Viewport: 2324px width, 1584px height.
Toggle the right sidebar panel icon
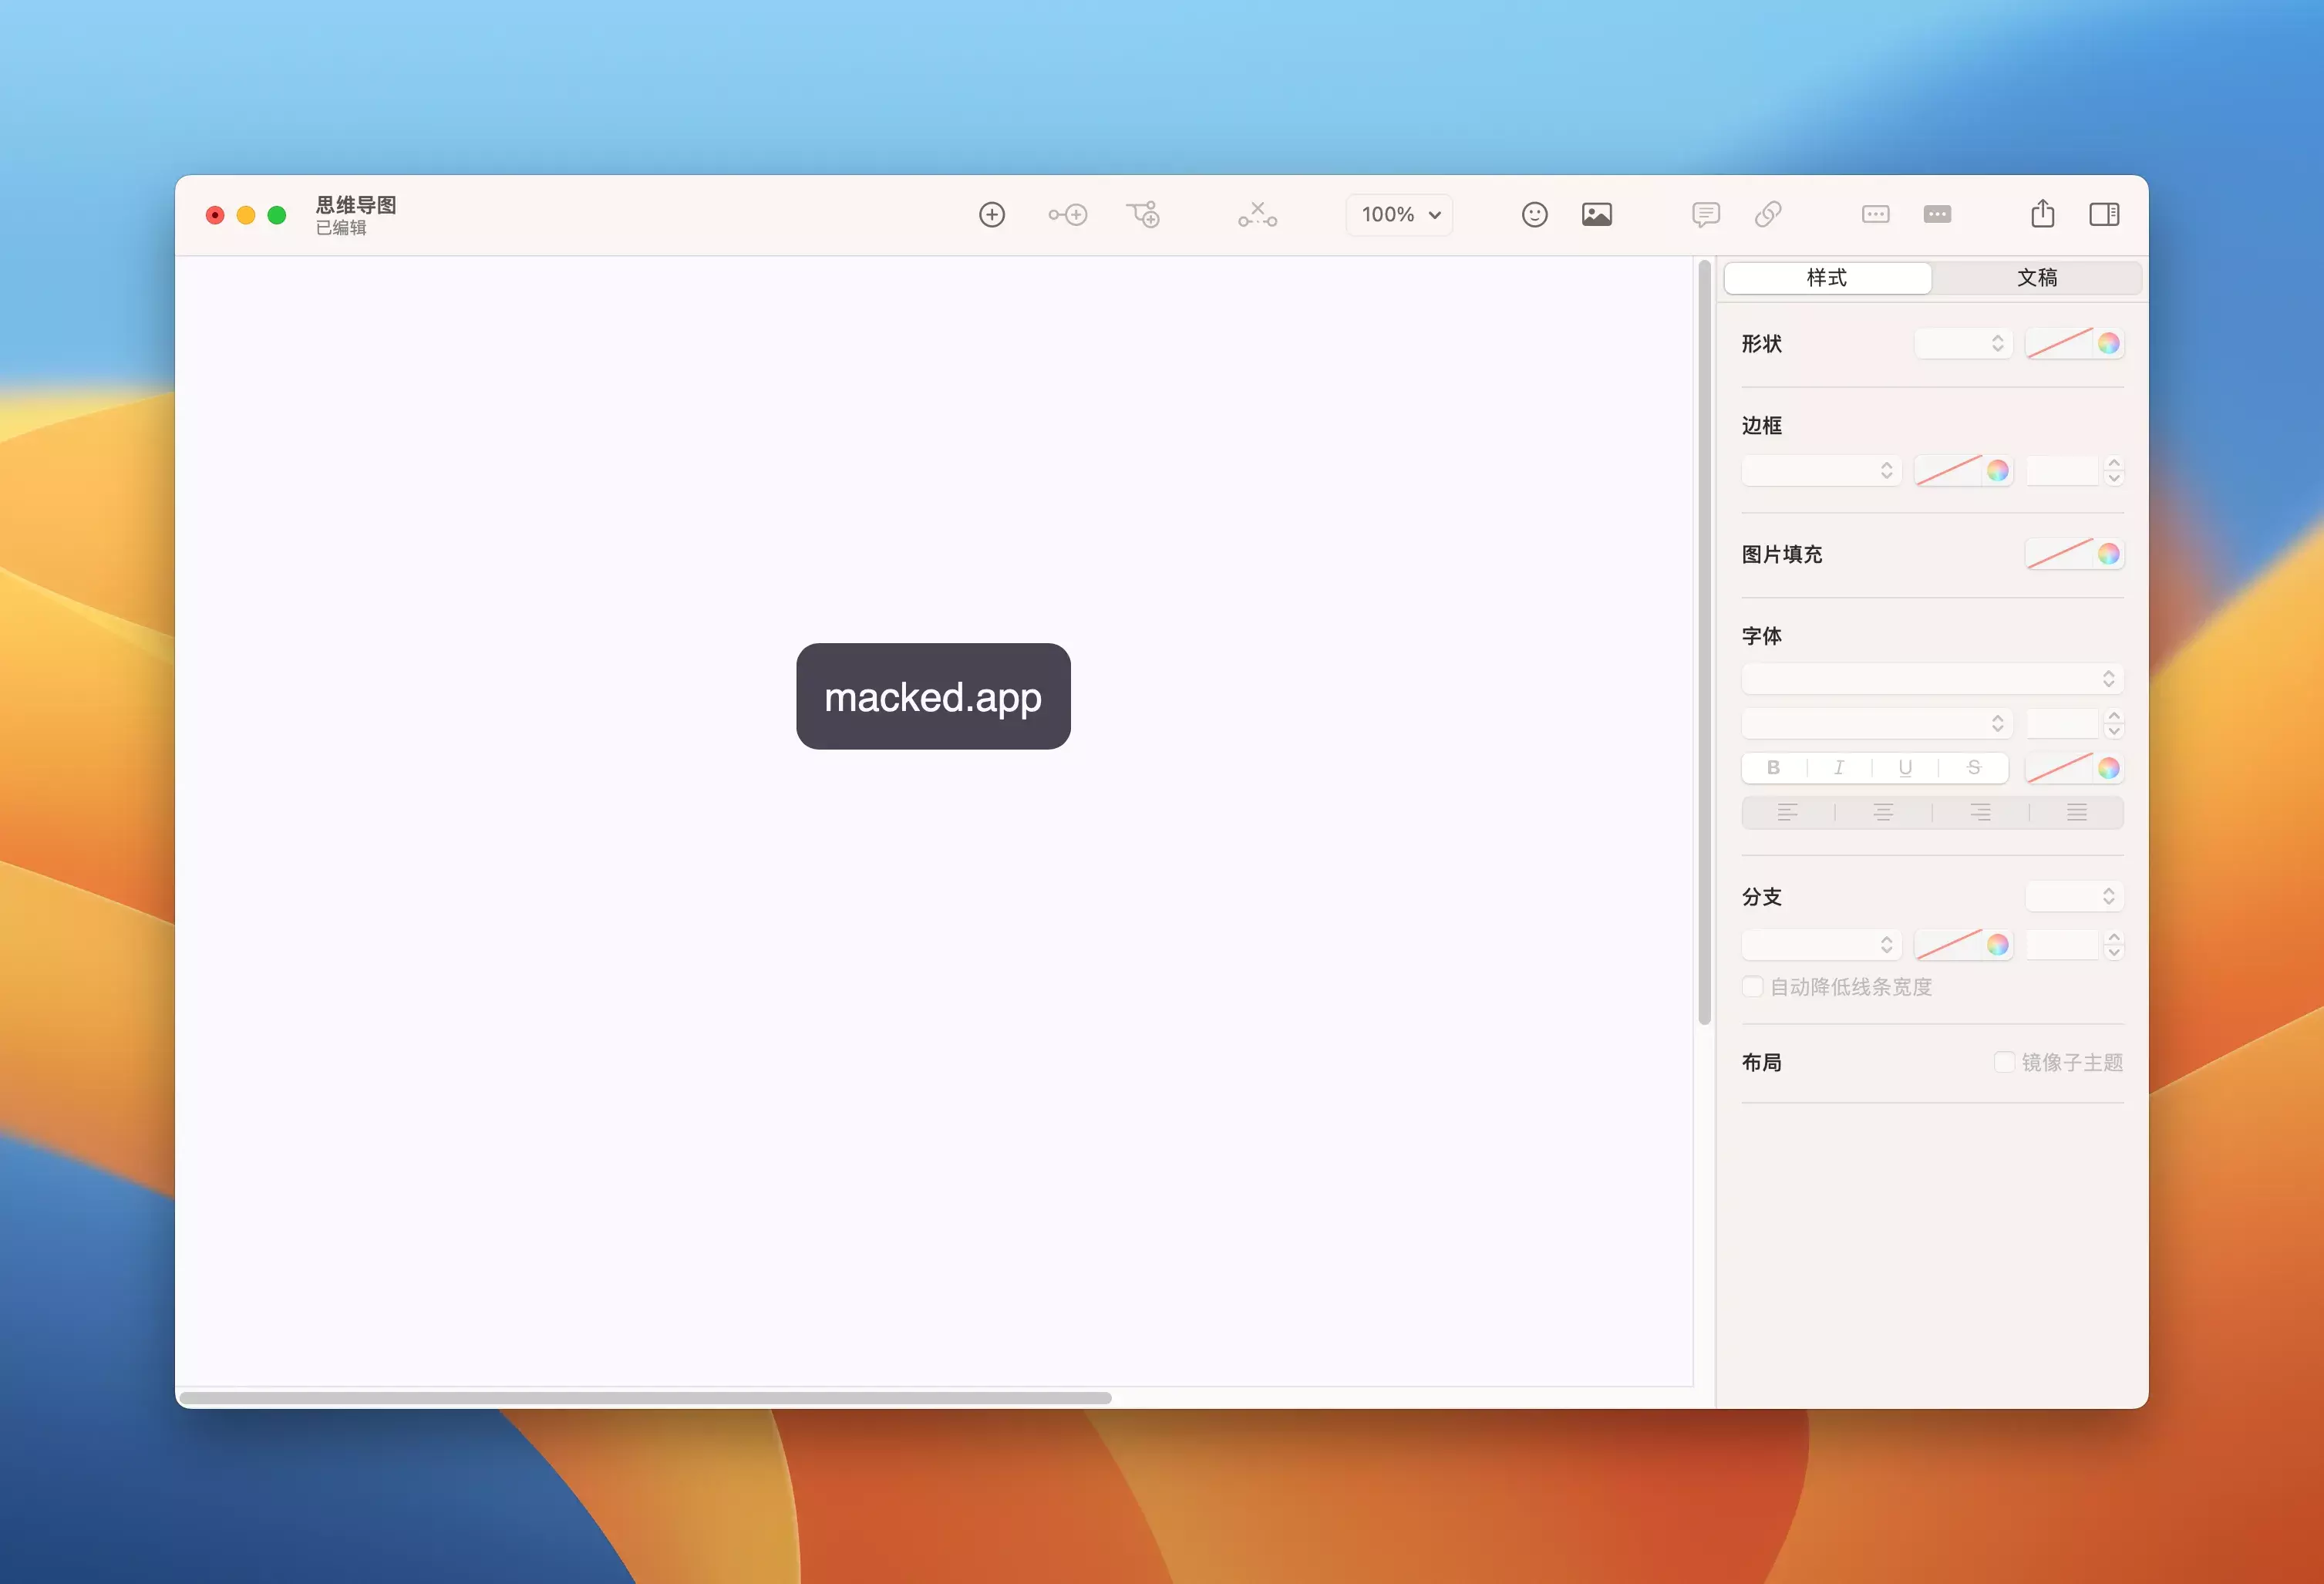point(2103,215)
